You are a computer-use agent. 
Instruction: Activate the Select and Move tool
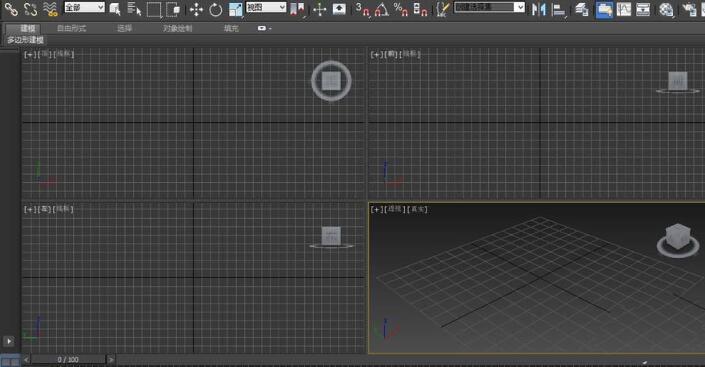(x=196, y=9)
